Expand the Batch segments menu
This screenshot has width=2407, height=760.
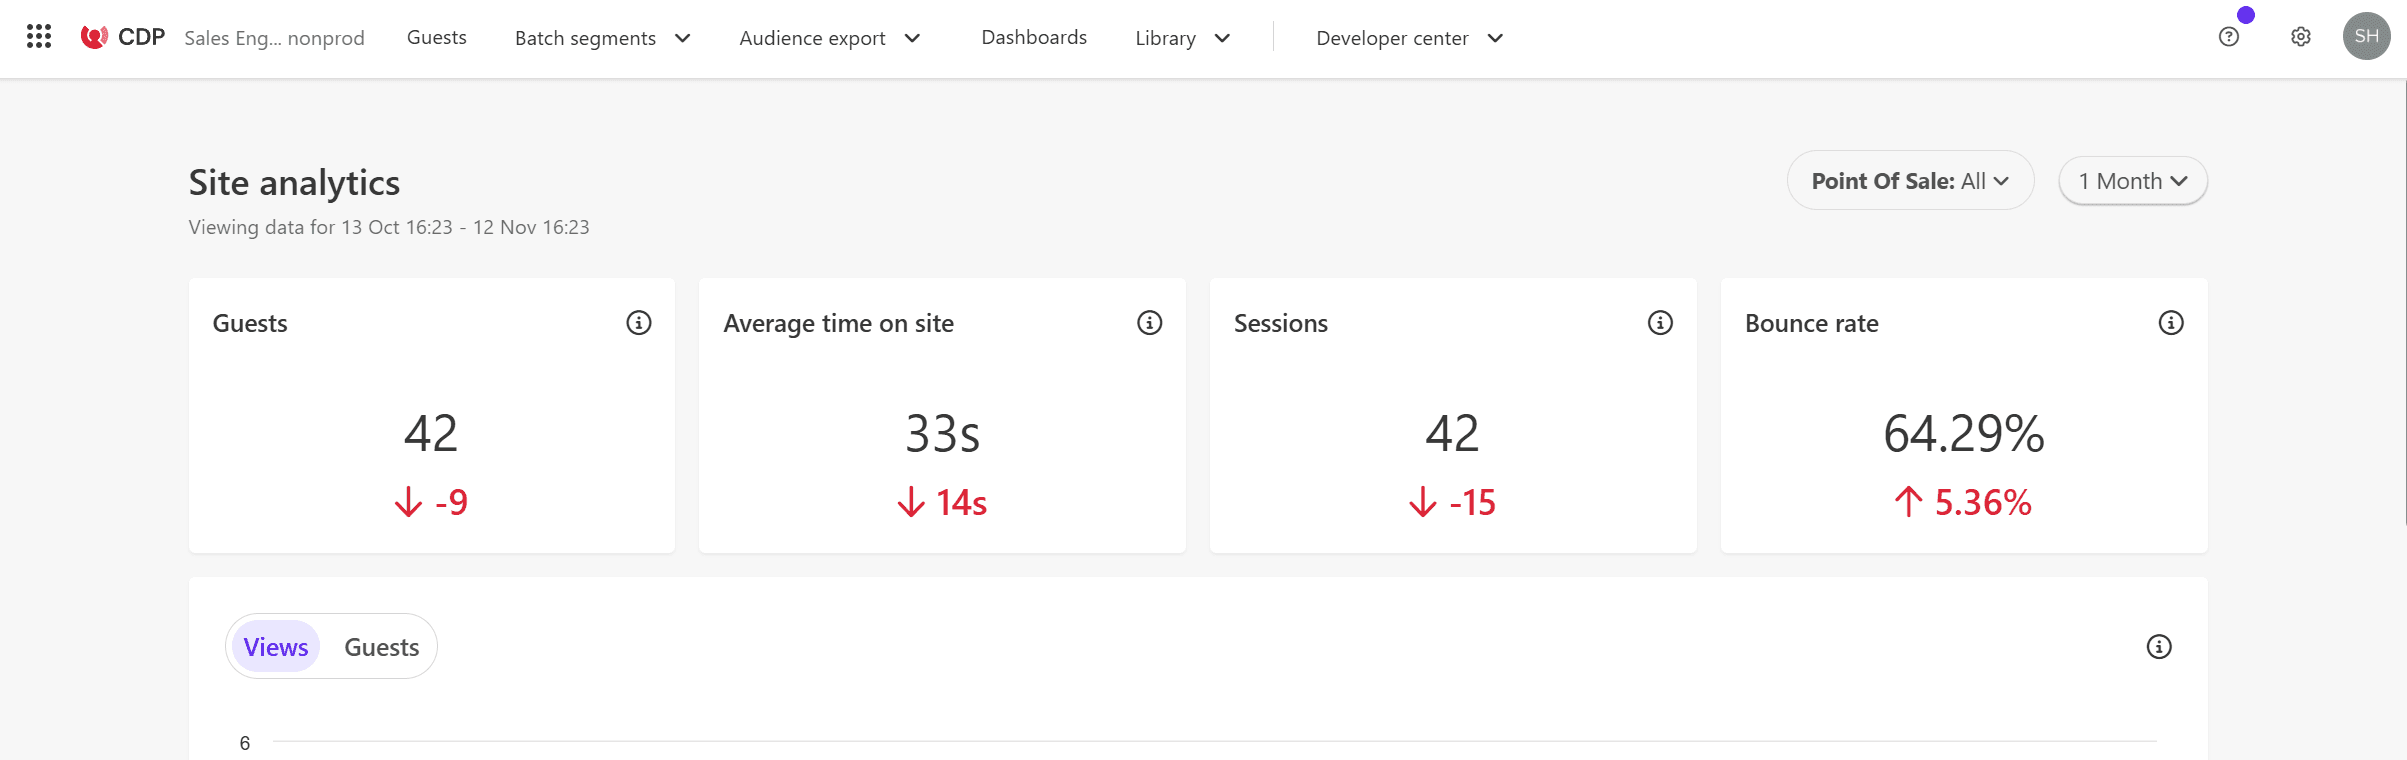602,38
